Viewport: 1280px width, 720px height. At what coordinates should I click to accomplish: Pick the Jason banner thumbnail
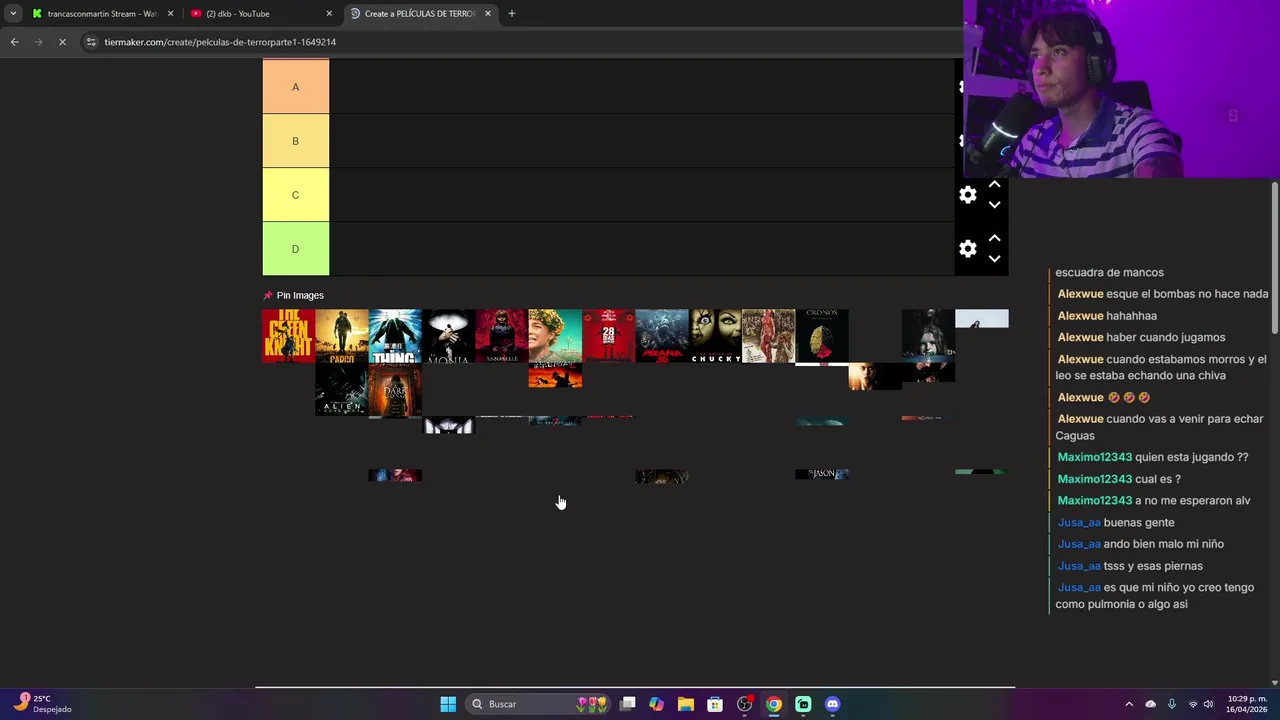[x=822, y=474]
